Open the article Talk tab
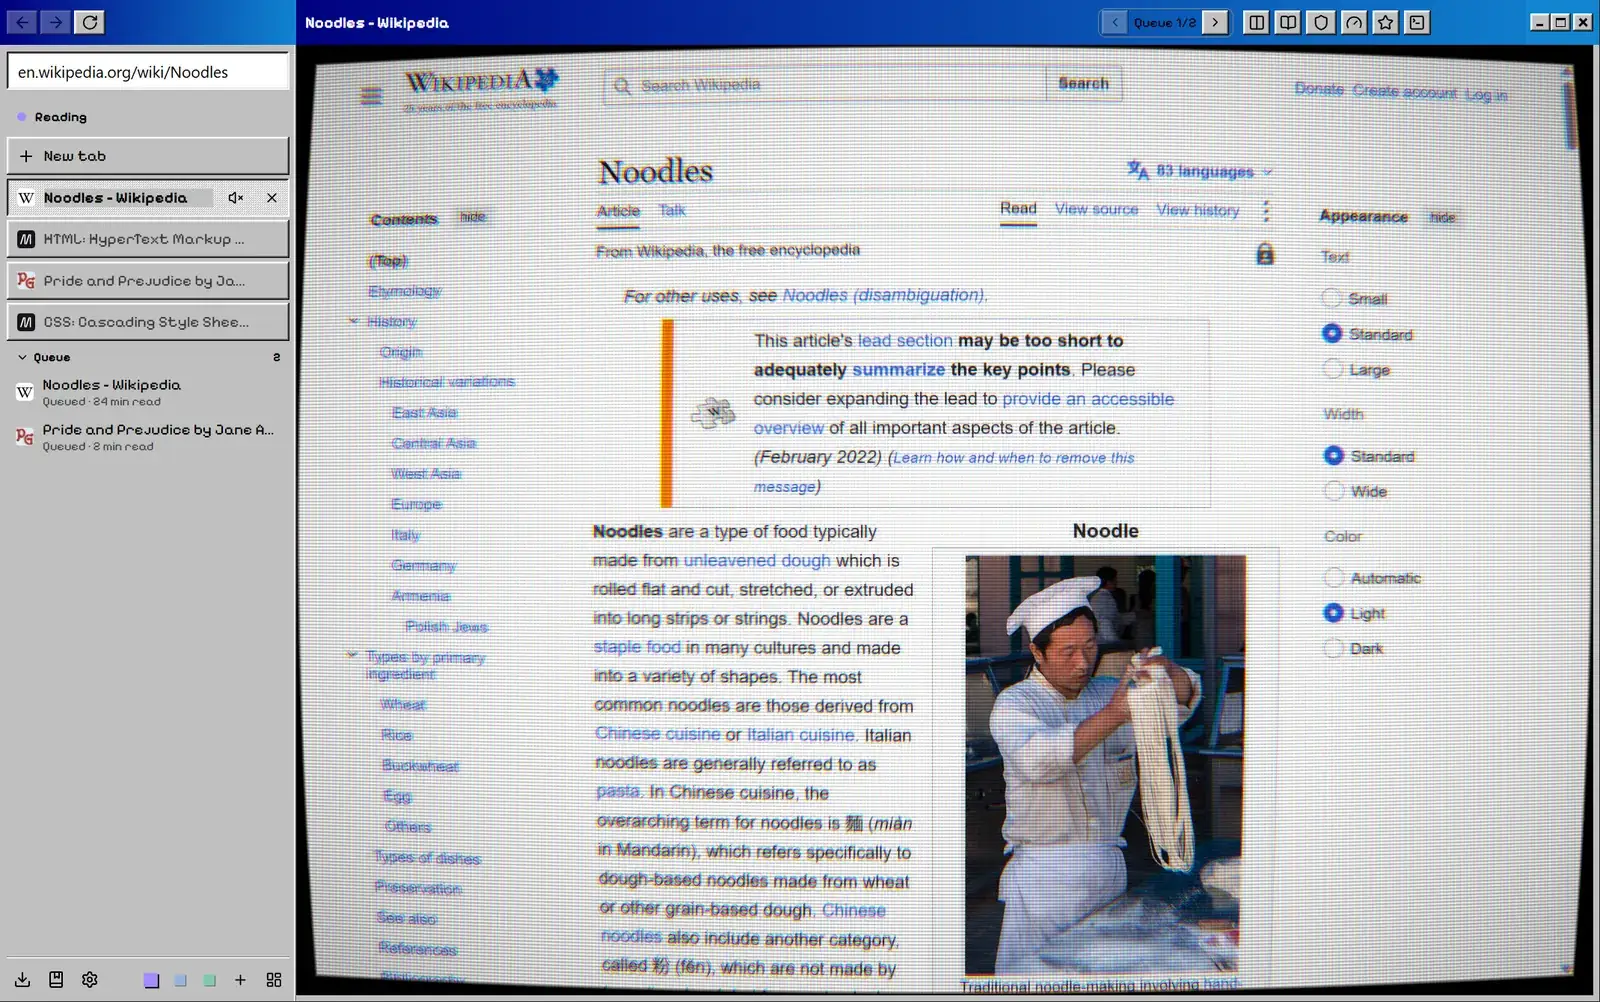The height and width of the screenshot is (1002, 1600). tap(672, 210)
